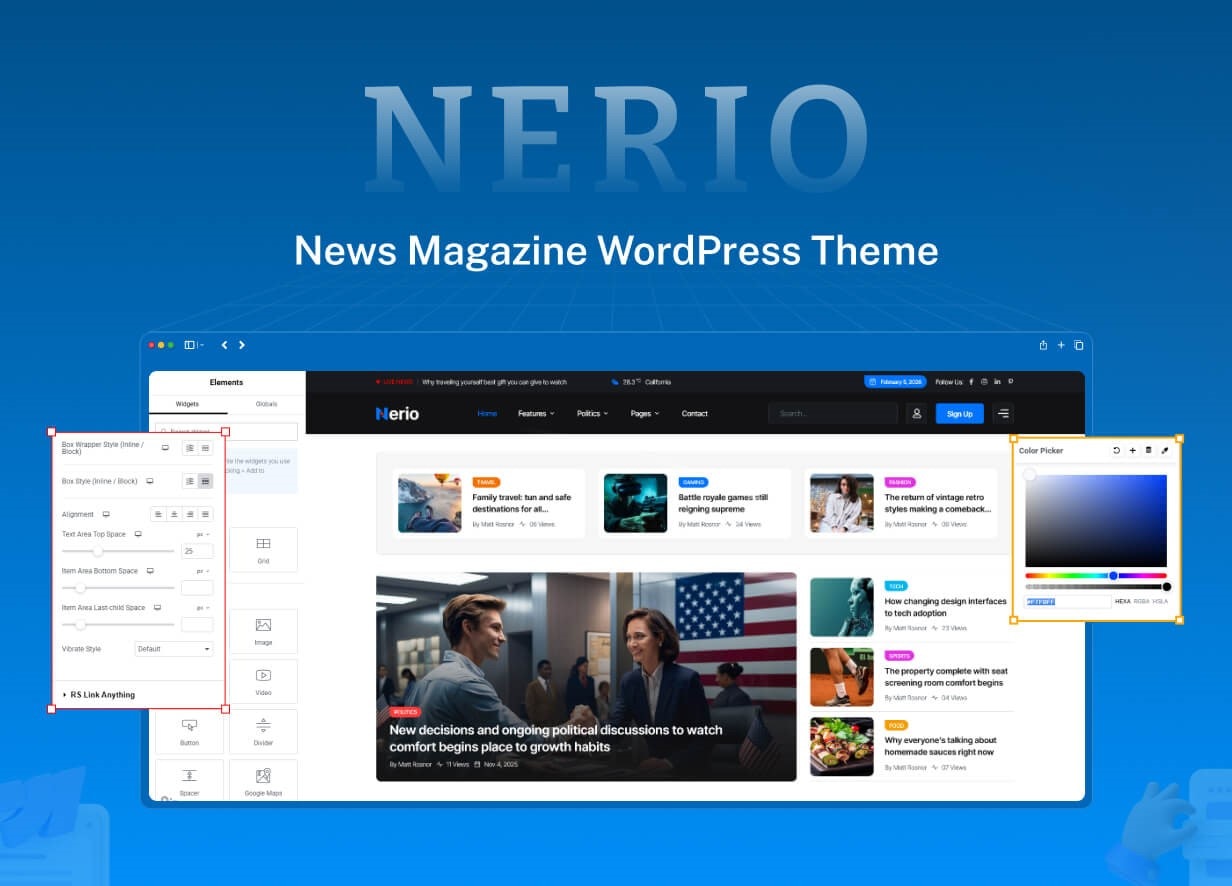Viewport: 1232px width, 886px height.
Task: Click the trash icon in Color Picker
Action: [1150, 450]
